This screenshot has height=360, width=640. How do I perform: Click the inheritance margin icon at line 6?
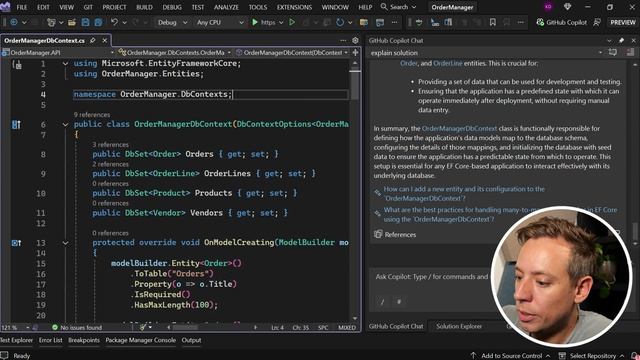click(x=16, y=124)
